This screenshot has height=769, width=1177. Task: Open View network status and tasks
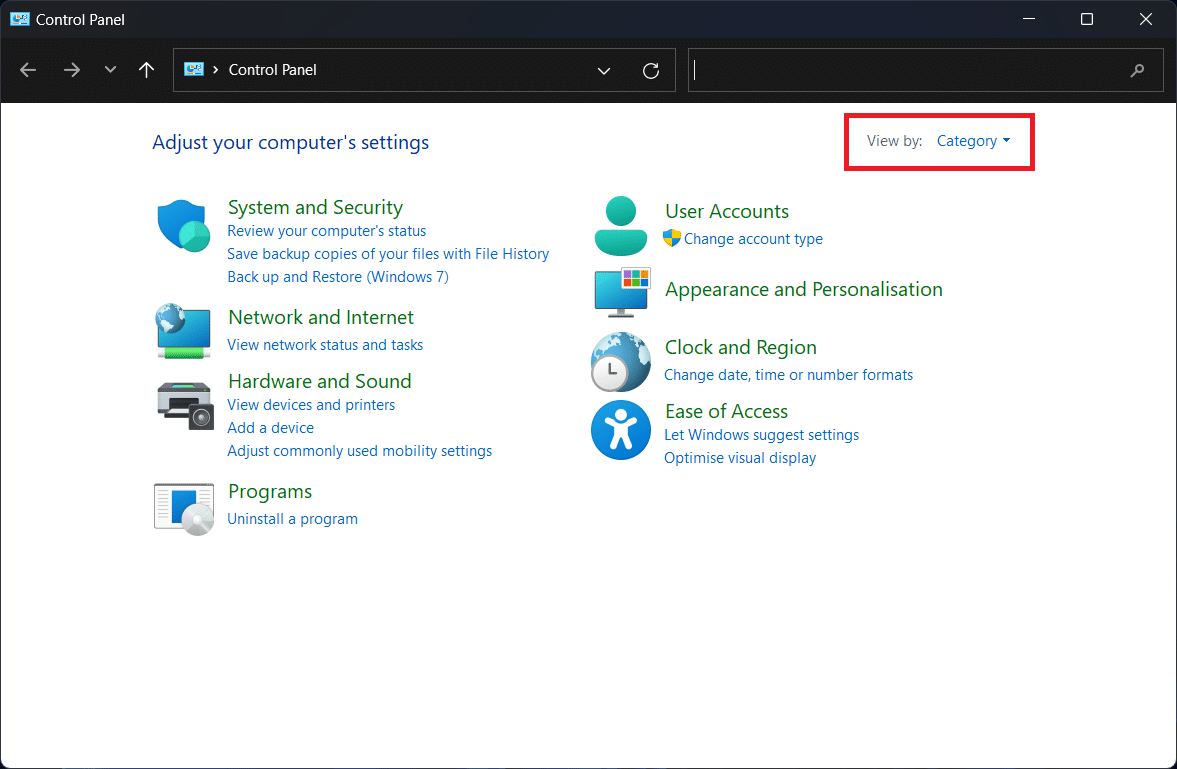point(325,345)
